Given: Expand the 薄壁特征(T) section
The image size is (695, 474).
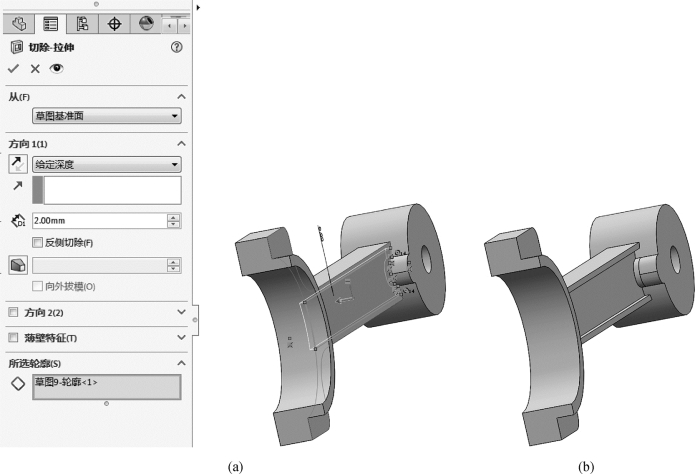Looking at the screenshot, I should coord(181,337).
